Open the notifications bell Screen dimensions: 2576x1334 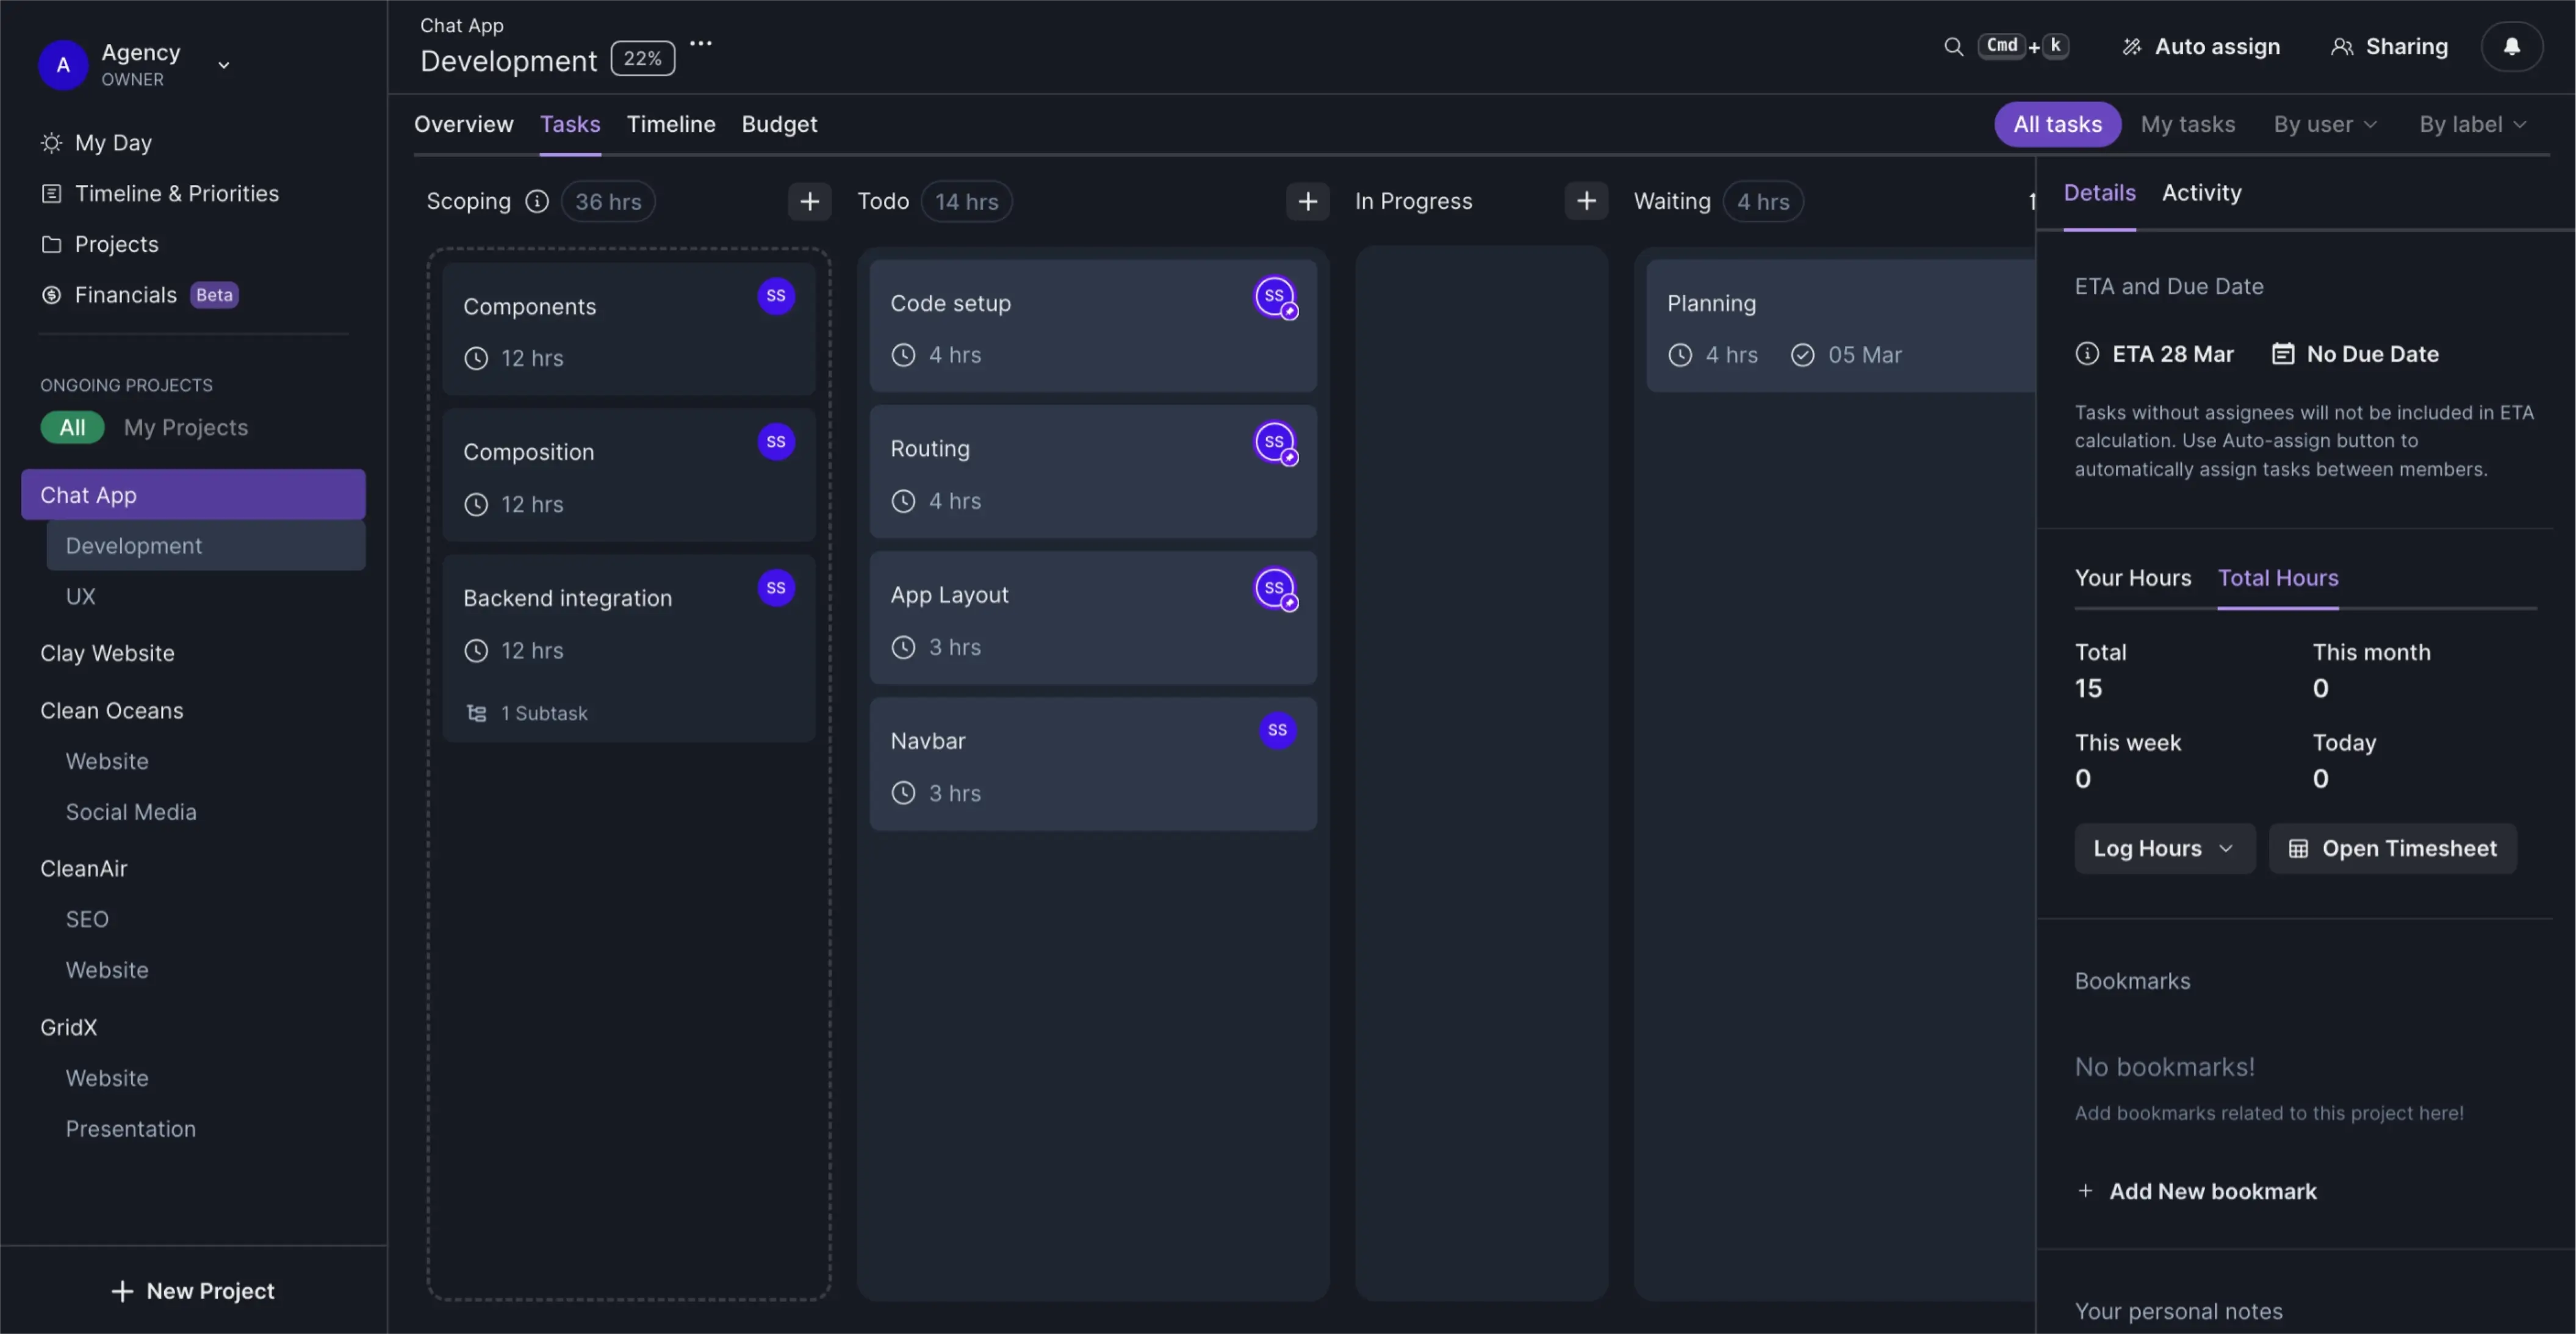pos(2512,46)
